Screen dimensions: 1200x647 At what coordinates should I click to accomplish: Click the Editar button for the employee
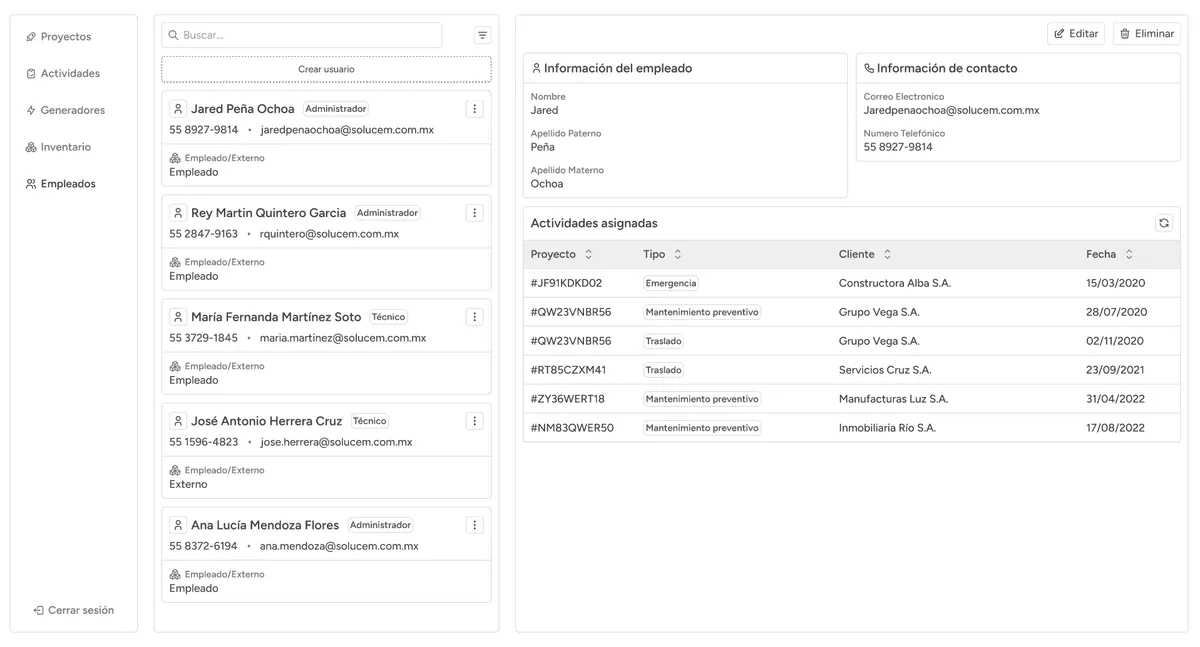[x=1075, y=33]
